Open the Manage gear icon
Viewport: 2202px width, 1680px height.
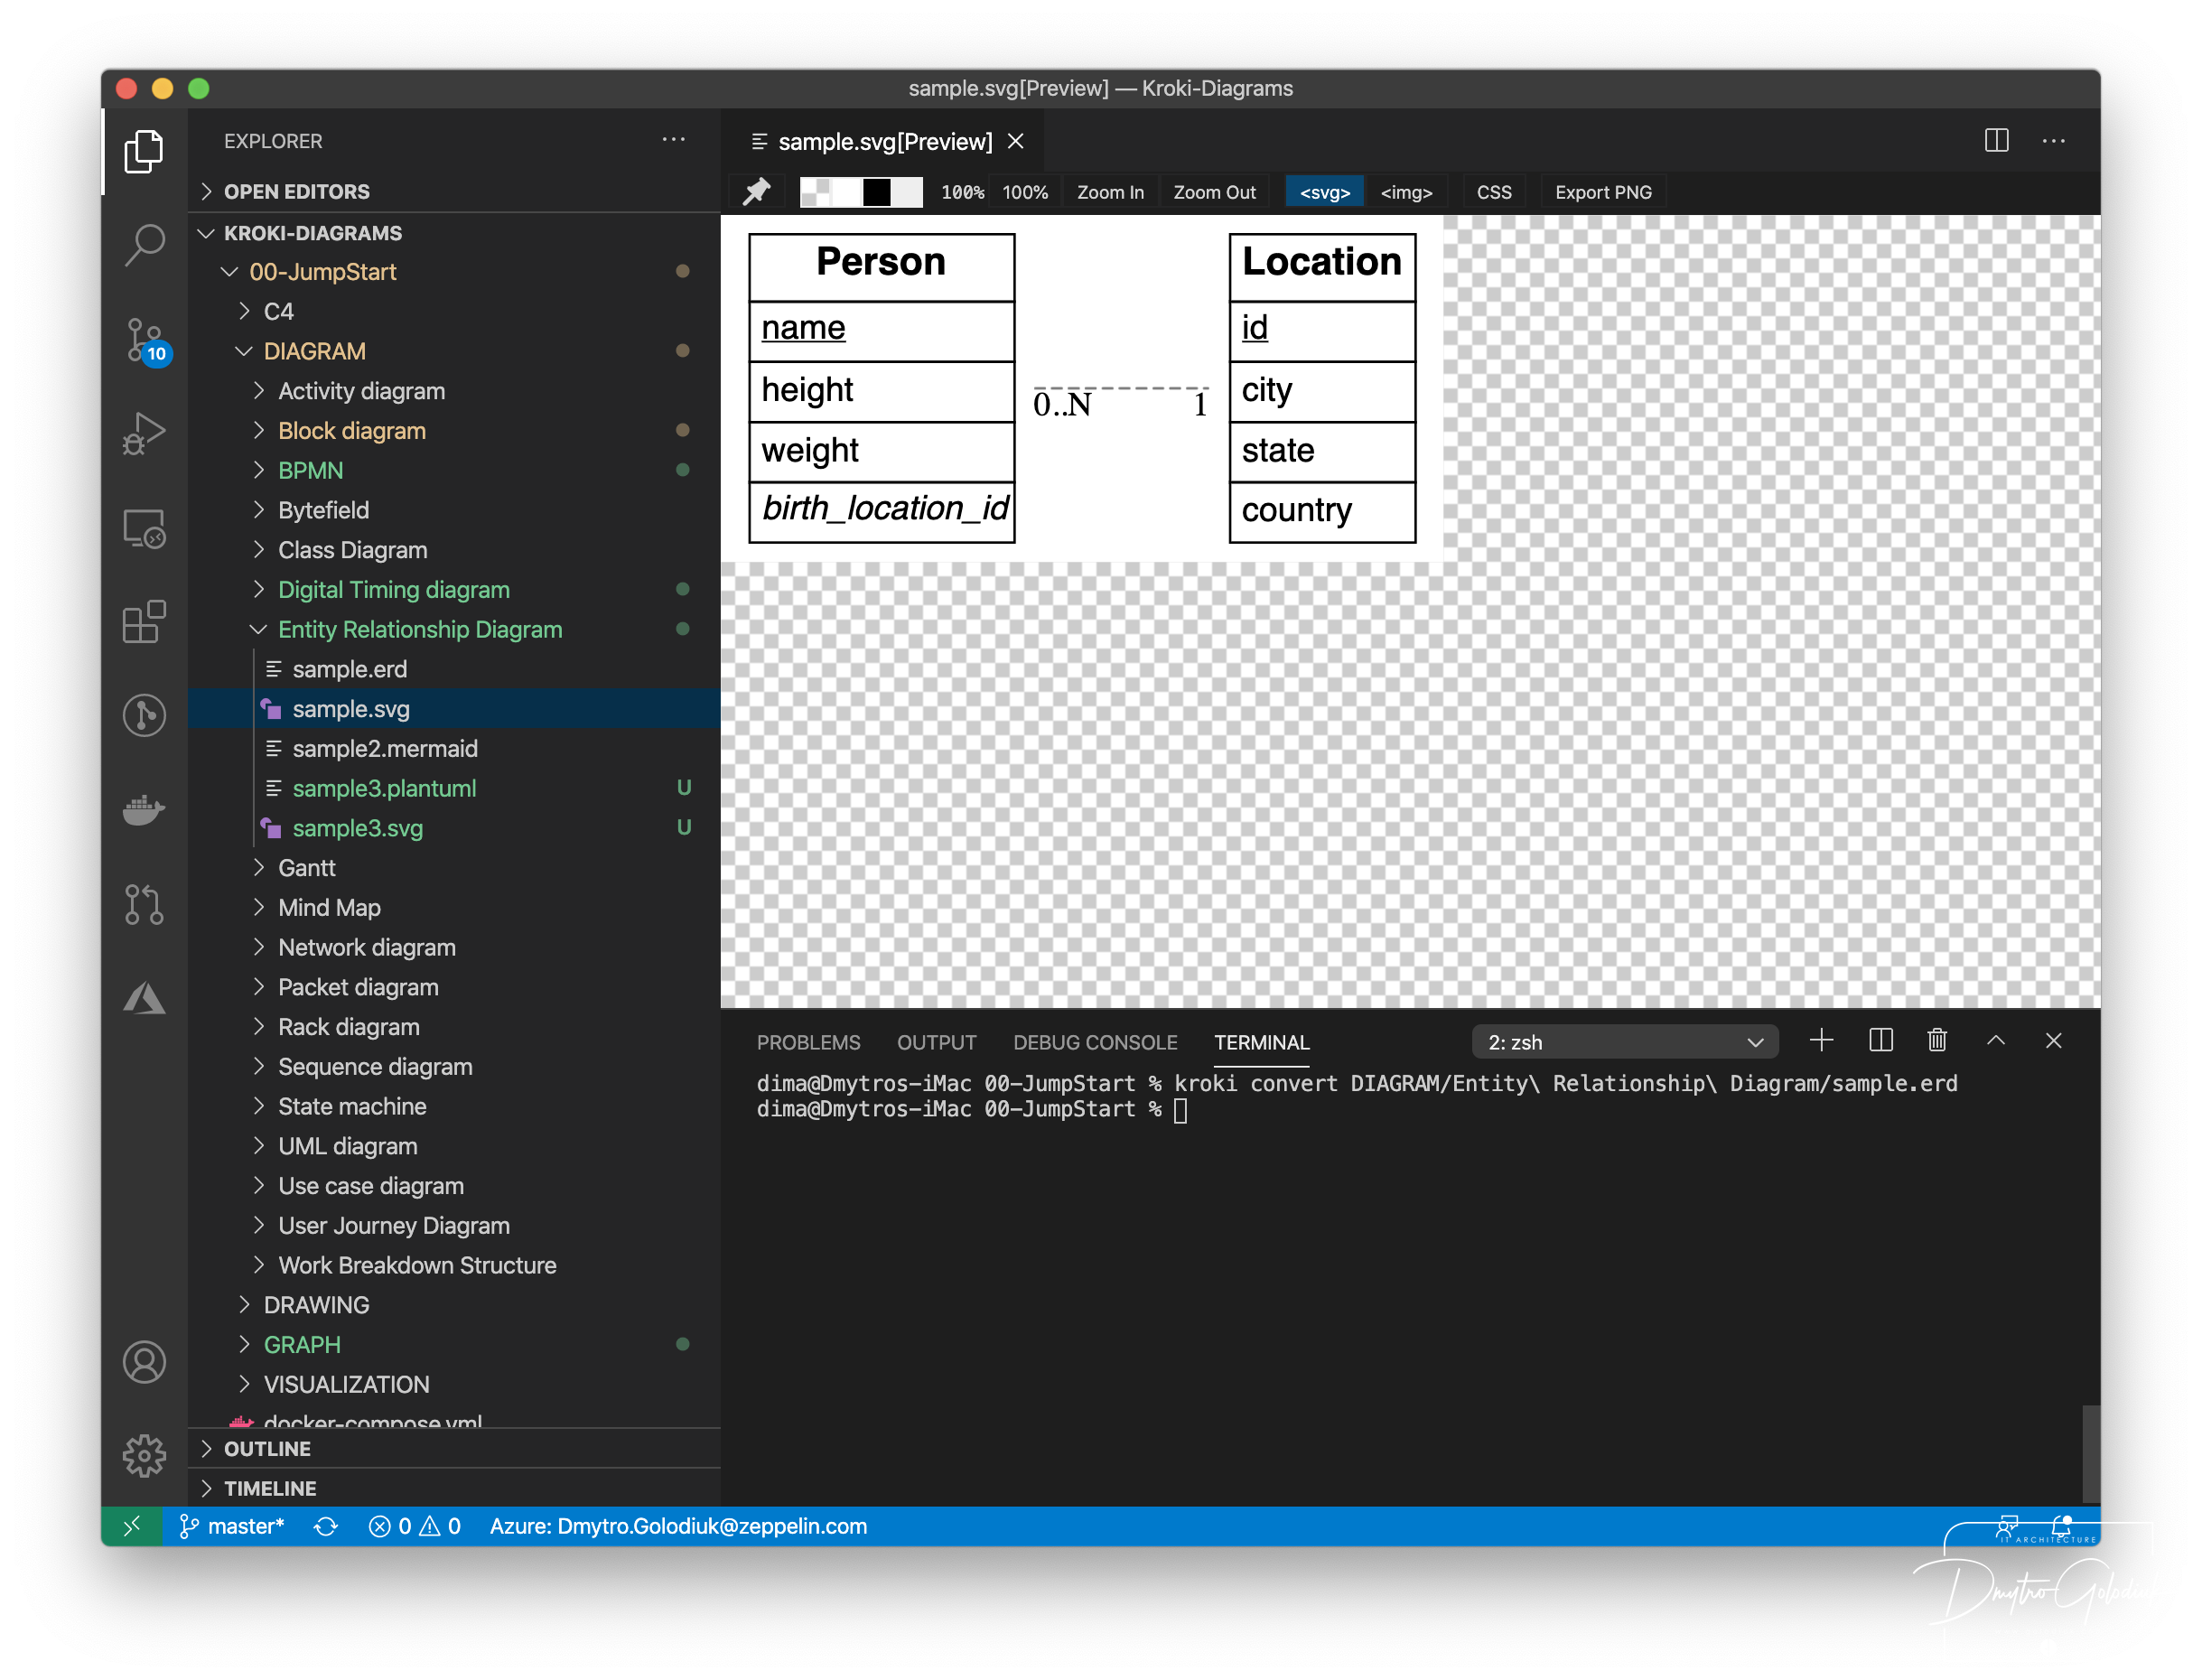(x=144, y=1455)
